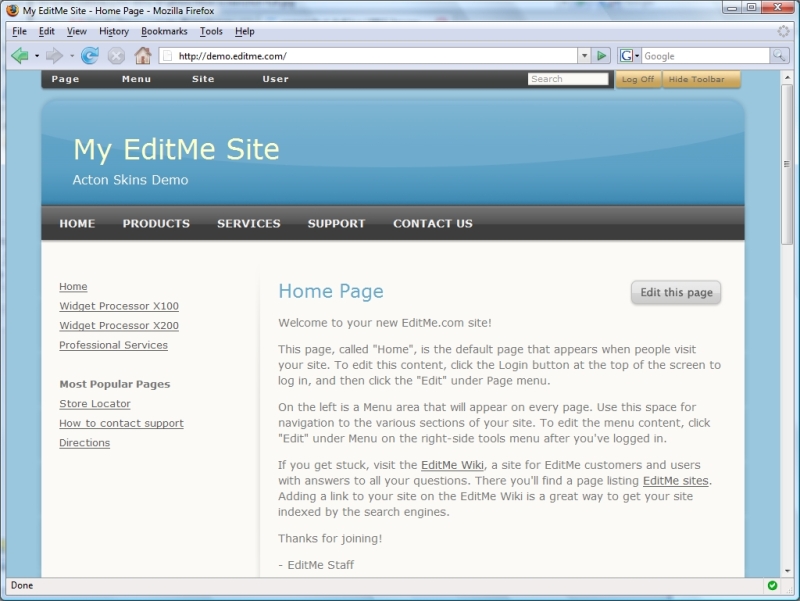Viewport: 800px width, 601px height.
Task: Click the Home sidebar link
Action: (x=73, y=286)
